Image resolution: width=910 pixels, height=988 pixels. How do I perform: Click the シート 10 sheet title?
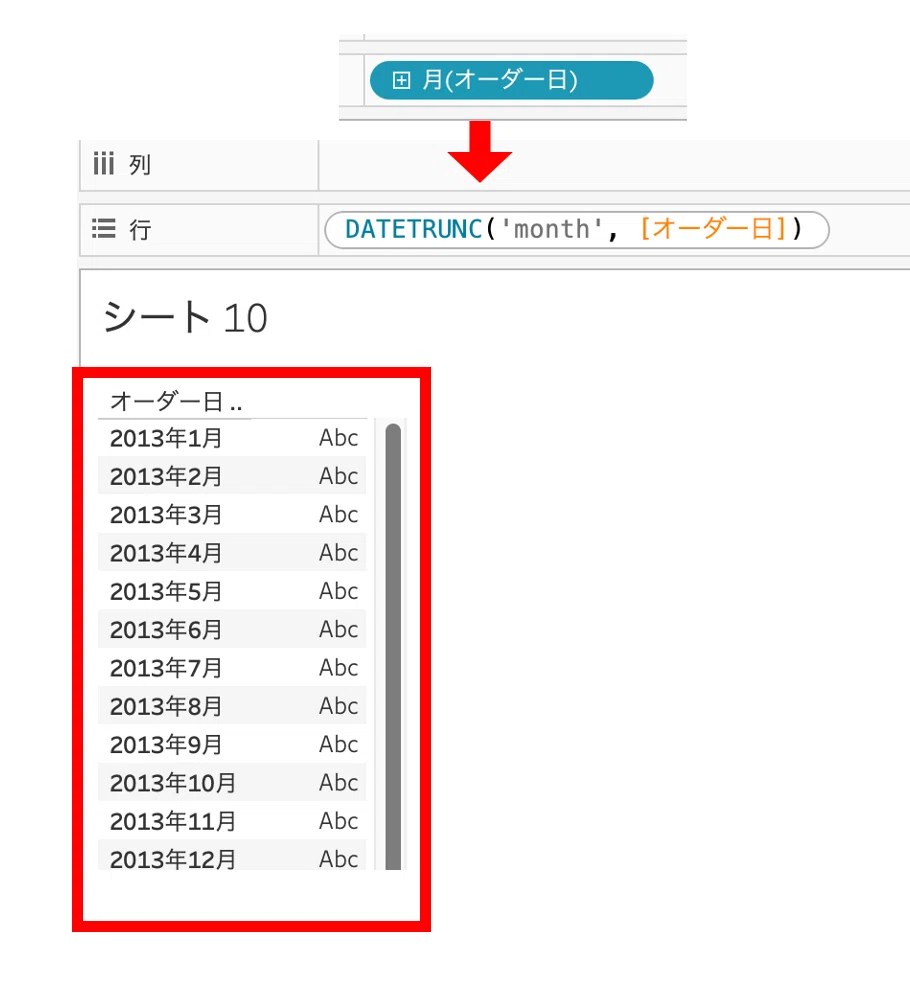(x=185, y=317)
